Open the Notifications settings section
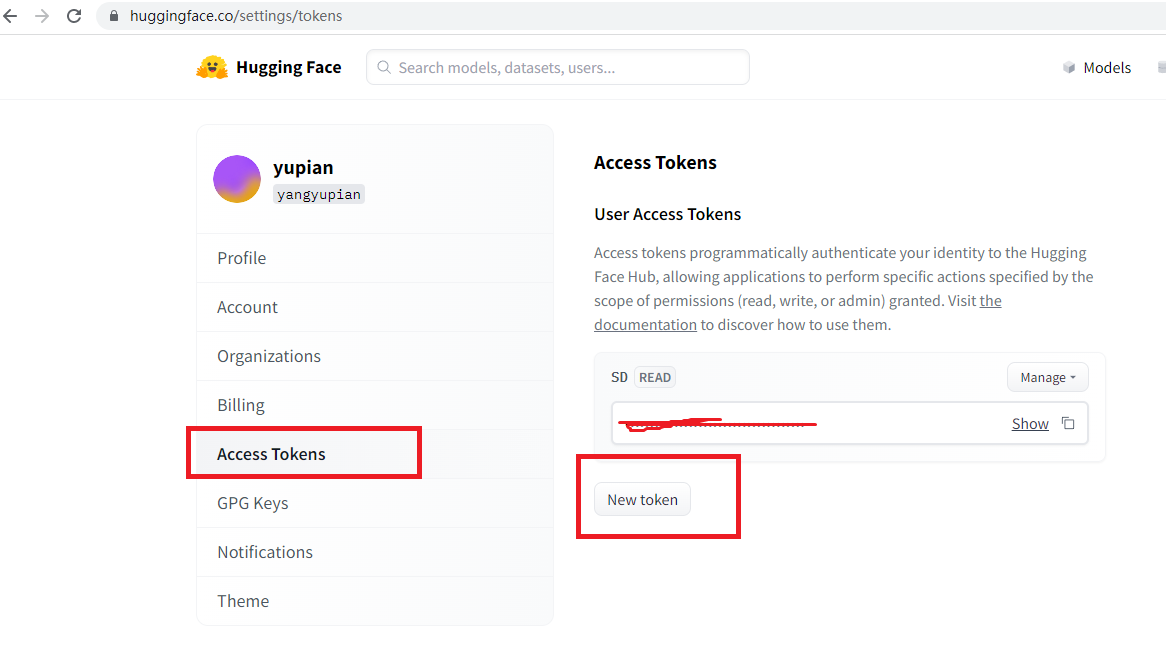1166x651 pixels. pos(375,552)
